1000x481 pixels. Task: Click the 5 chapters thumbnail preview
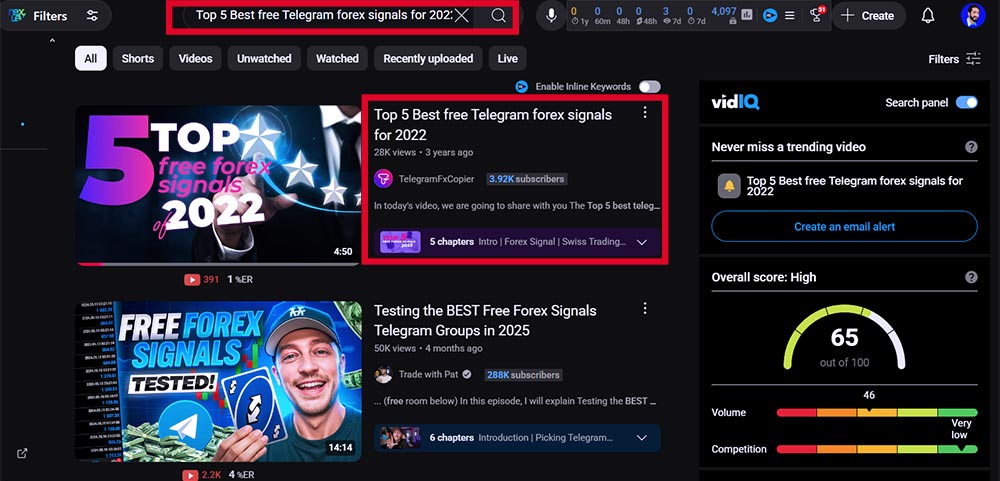click(x=400, y=242)
